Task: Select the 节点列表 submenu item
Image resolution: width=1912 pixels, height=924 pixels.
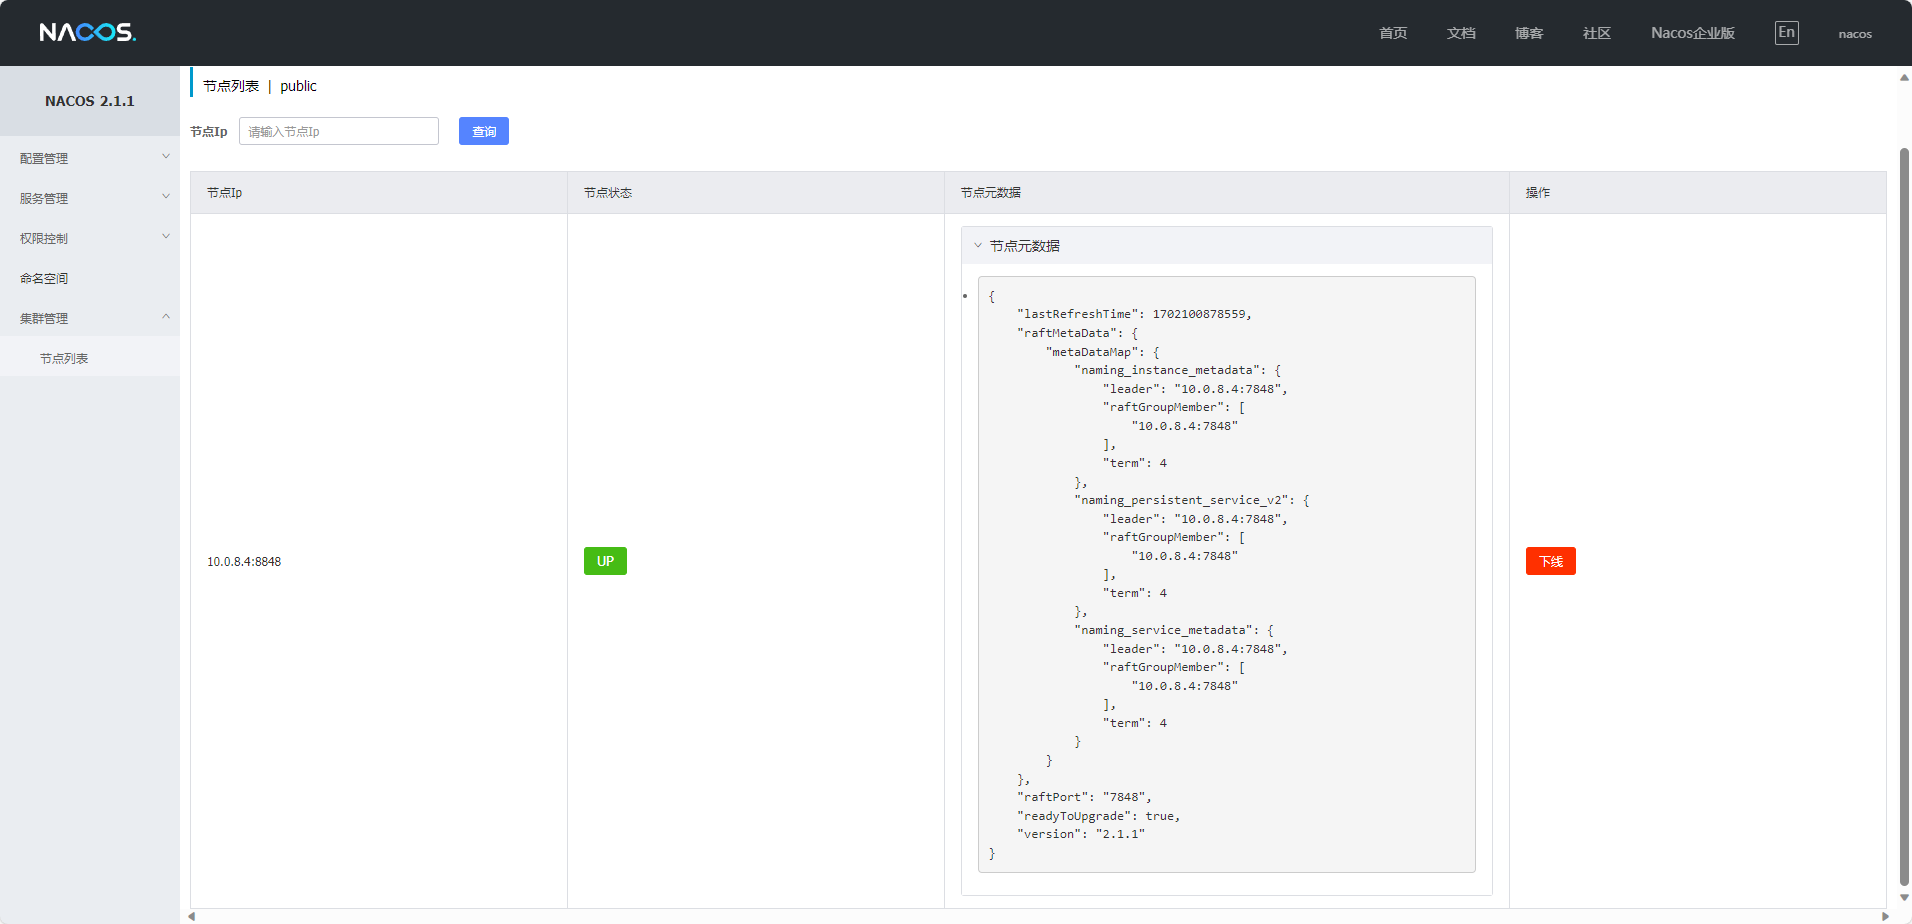Action: coord(90,358)
